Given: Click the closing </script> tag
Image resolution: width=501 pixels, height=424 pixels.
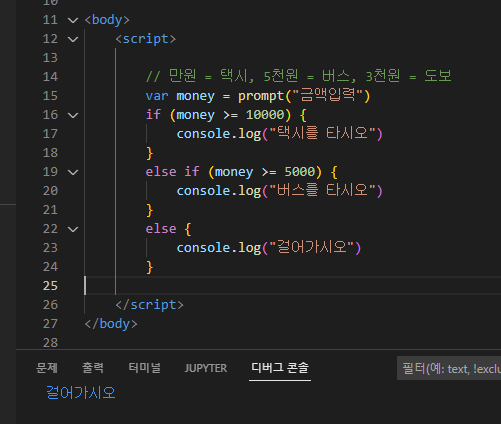Looking at the screenshot, I should click(149, 305).
